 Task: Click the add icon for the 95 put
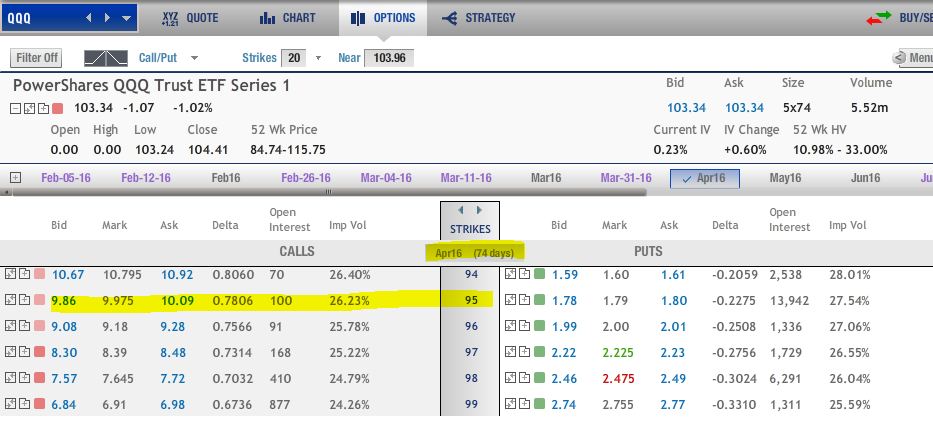coord(524,299)
